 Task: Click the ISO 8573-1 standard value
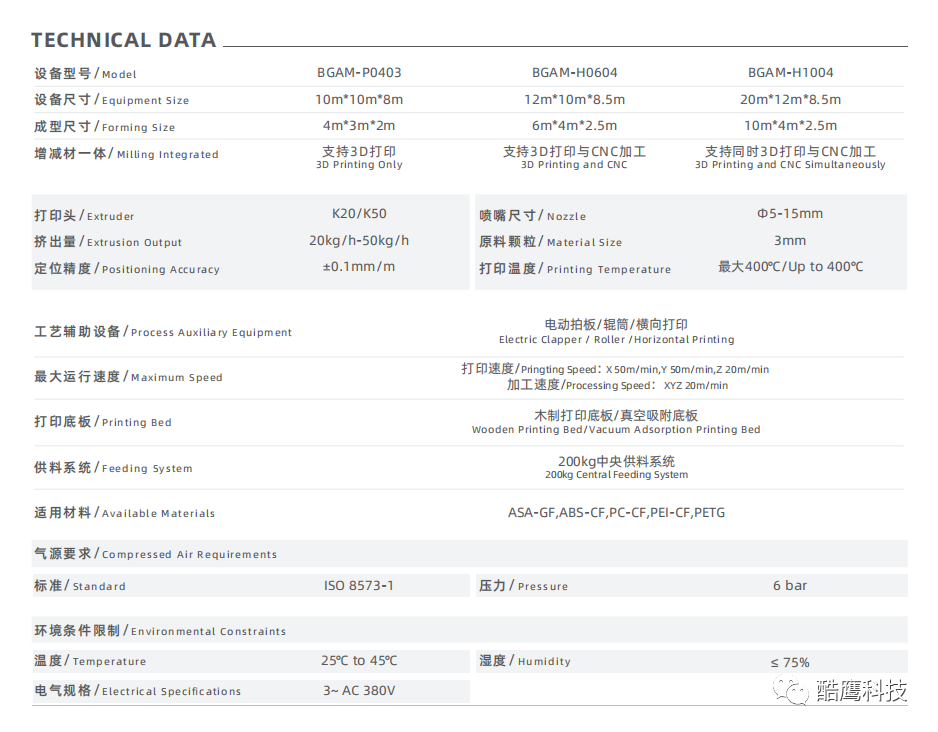pyautogui.click(x=359, y=586)
